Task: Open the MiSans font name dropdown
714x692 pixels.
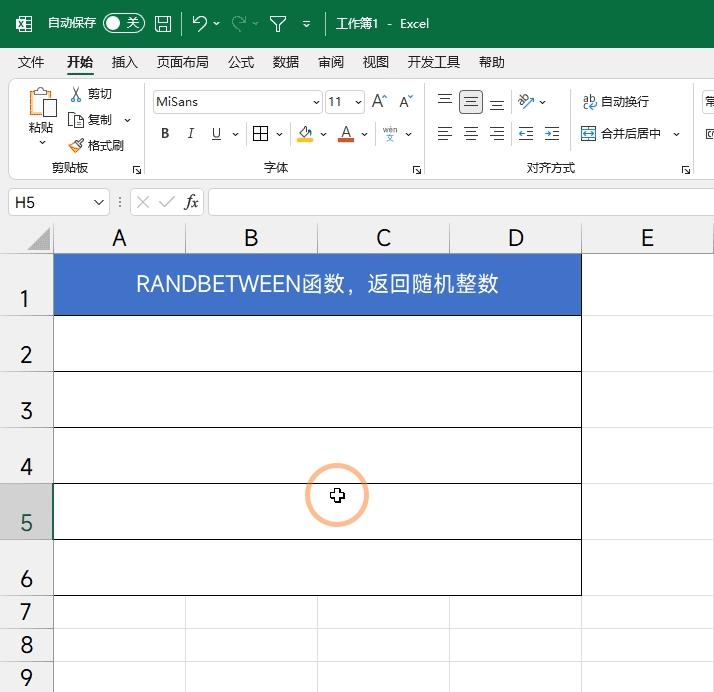Action: pyautogui.click(x=316, y=102)
